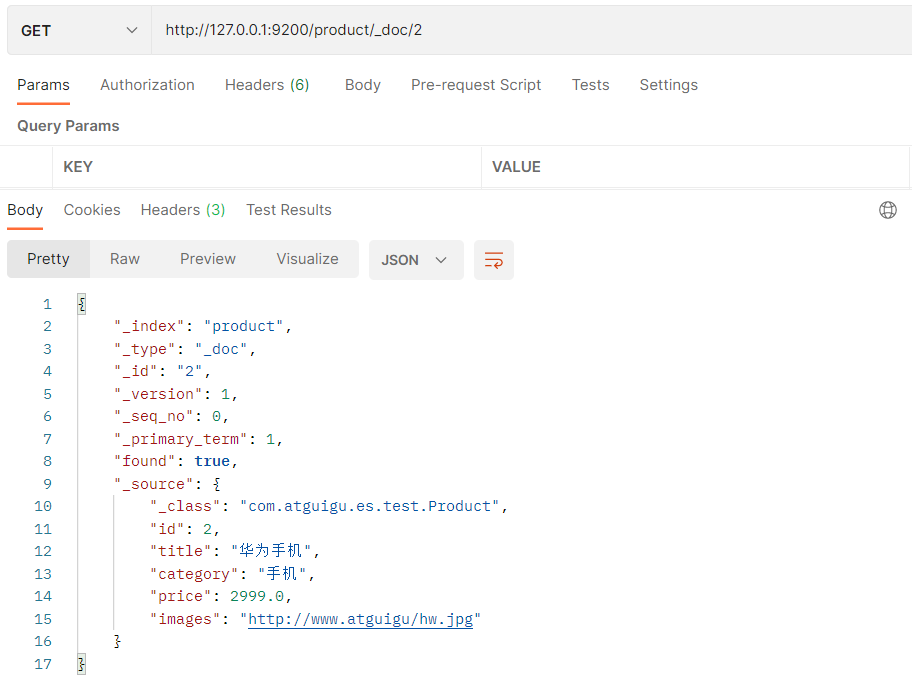Open the response Headers (3) tab
Screen dimensions: 912x679
click(x=183, y=210)
